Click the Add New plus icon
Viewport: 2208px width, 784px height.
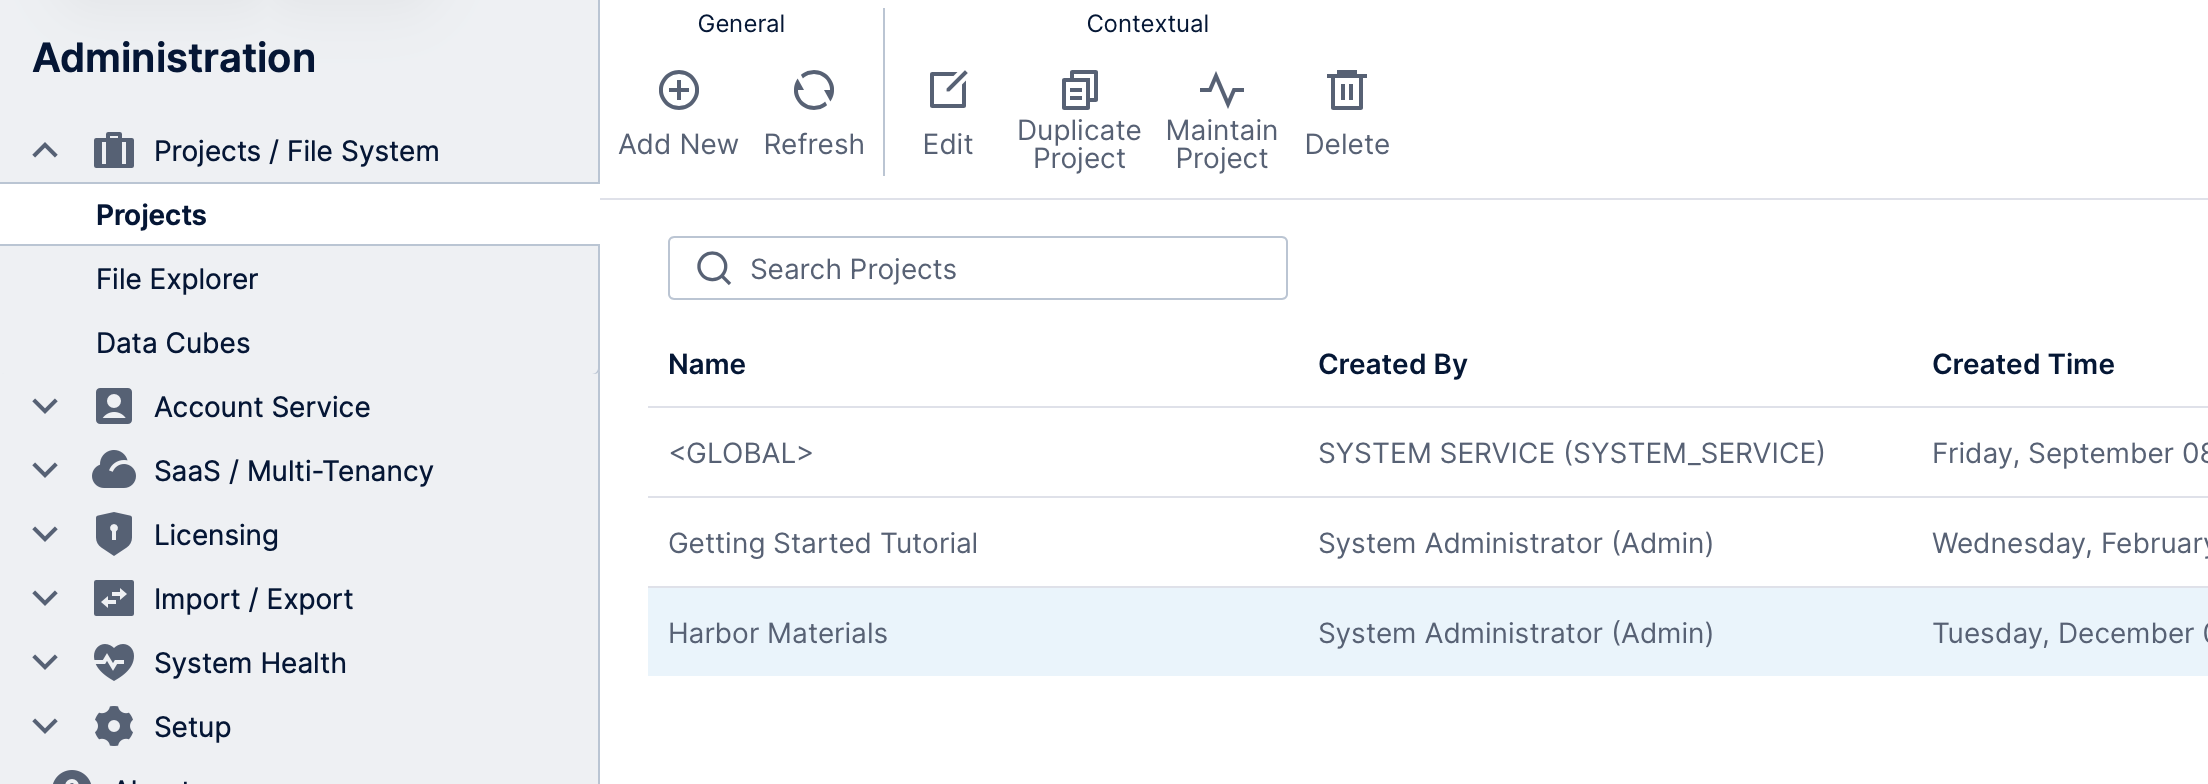[678, 91]
